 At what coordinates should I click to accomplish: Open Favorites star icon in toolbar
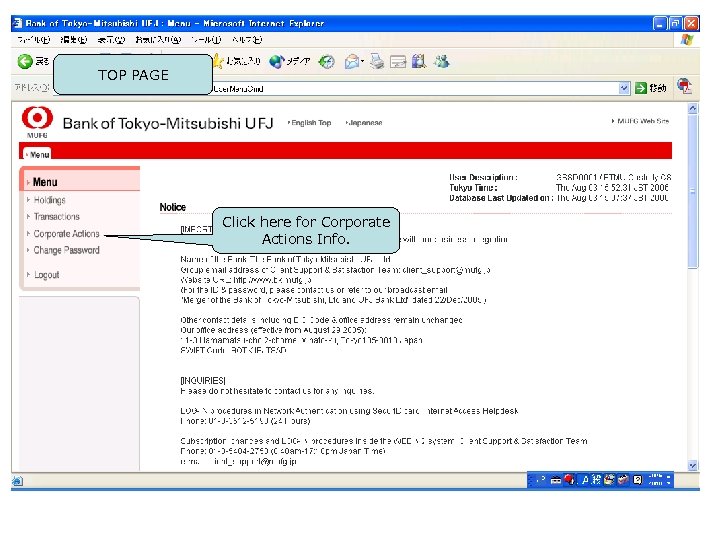click(x=219, y=61)
